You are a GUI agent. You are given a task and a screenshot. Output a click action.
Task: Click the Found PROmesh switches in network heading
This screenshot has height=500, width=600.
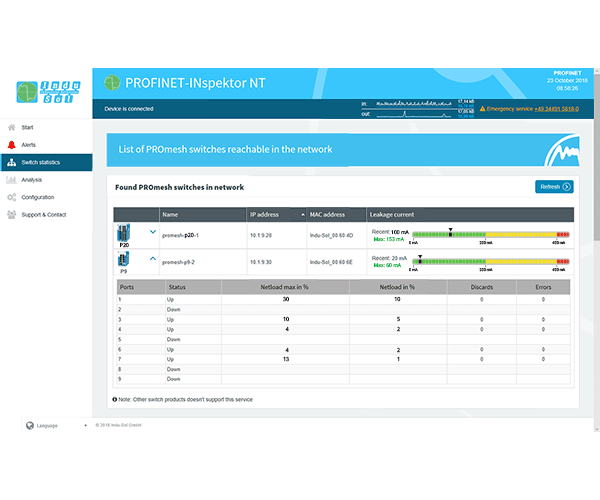[x=179, y=187]
